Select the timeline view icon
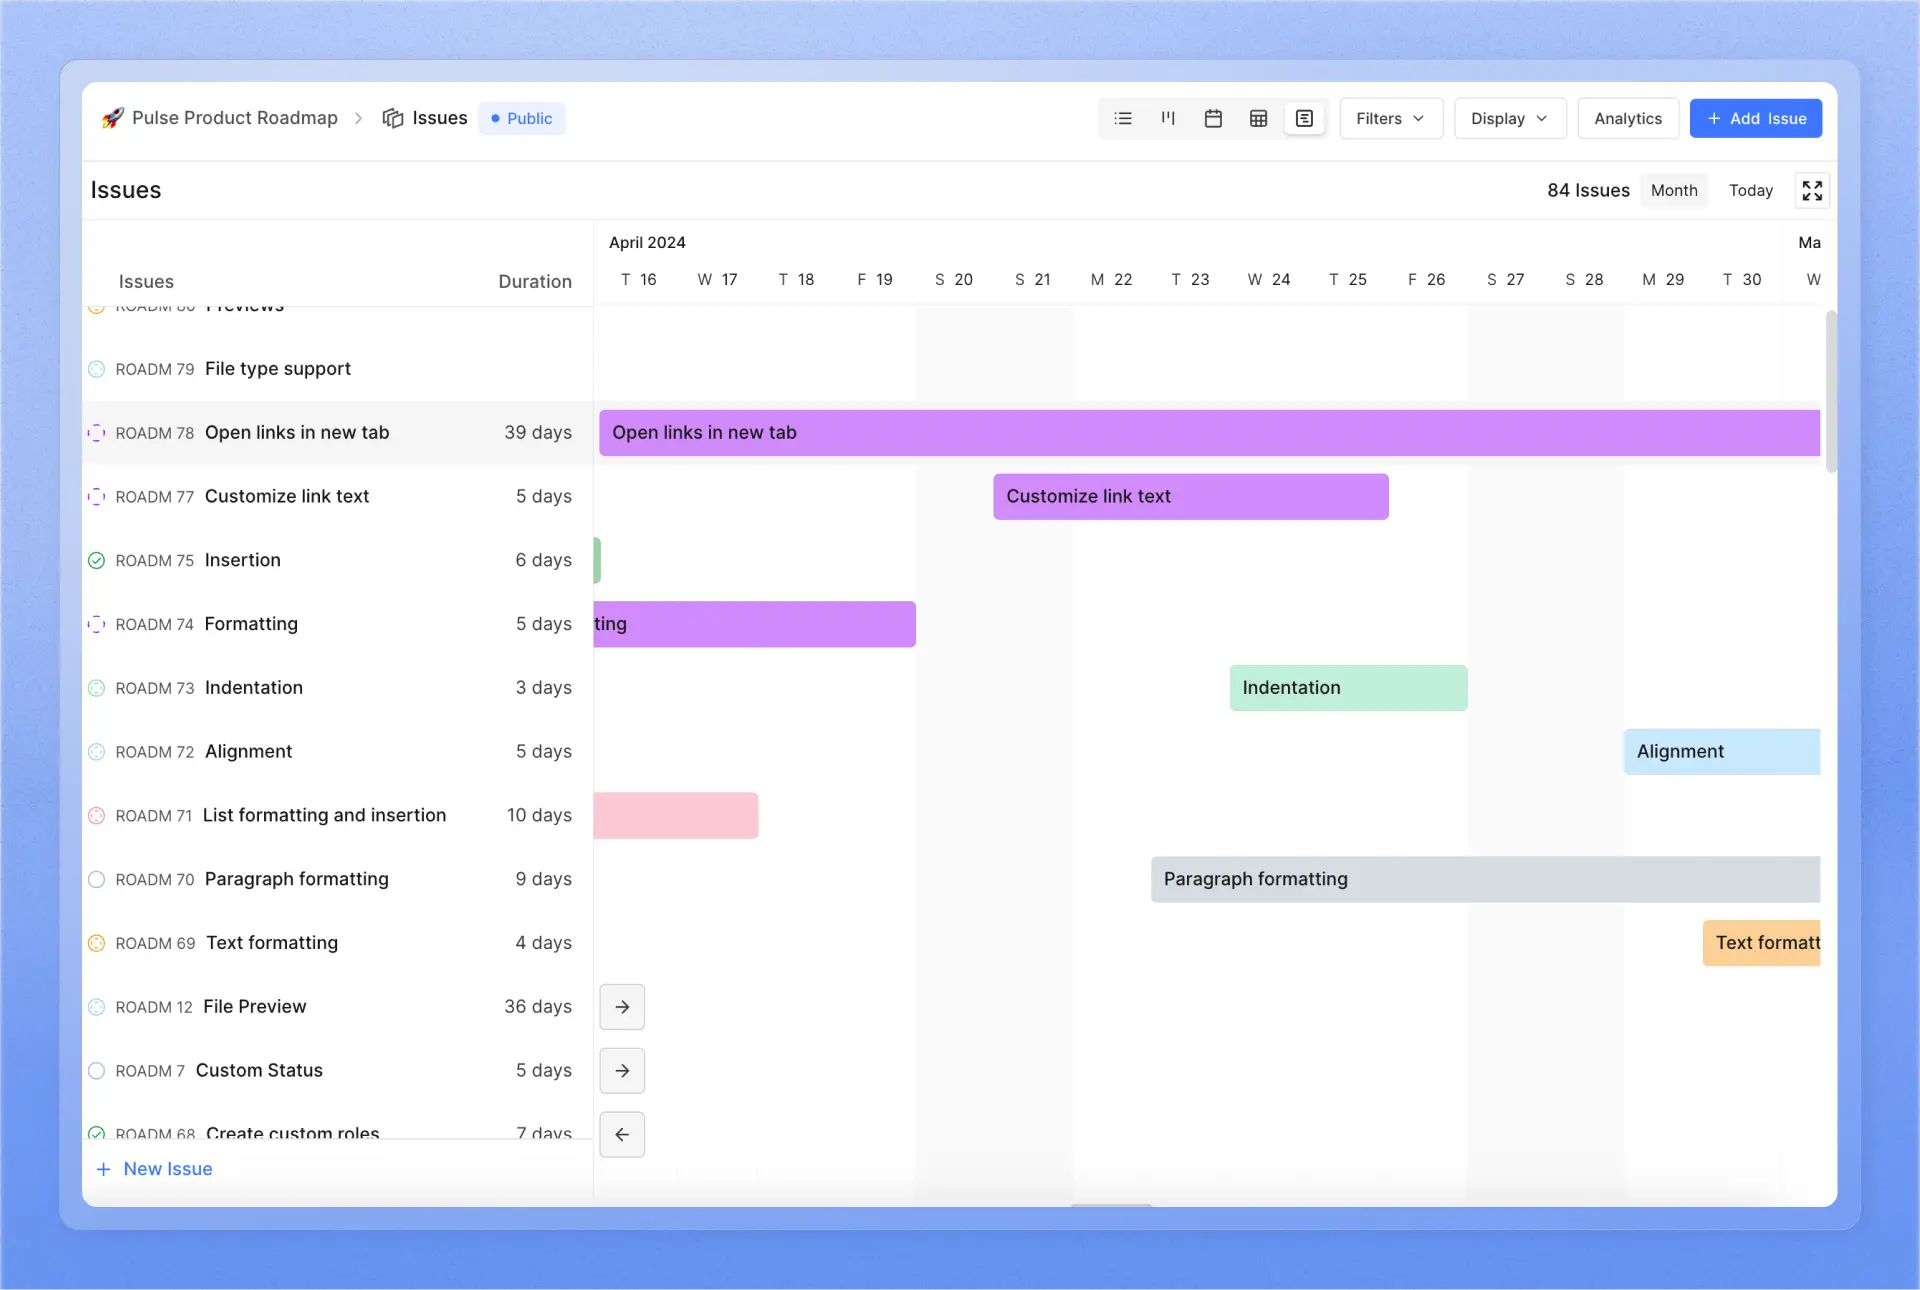The width and height of the screenshot is (1920, 1290). 1303,118
